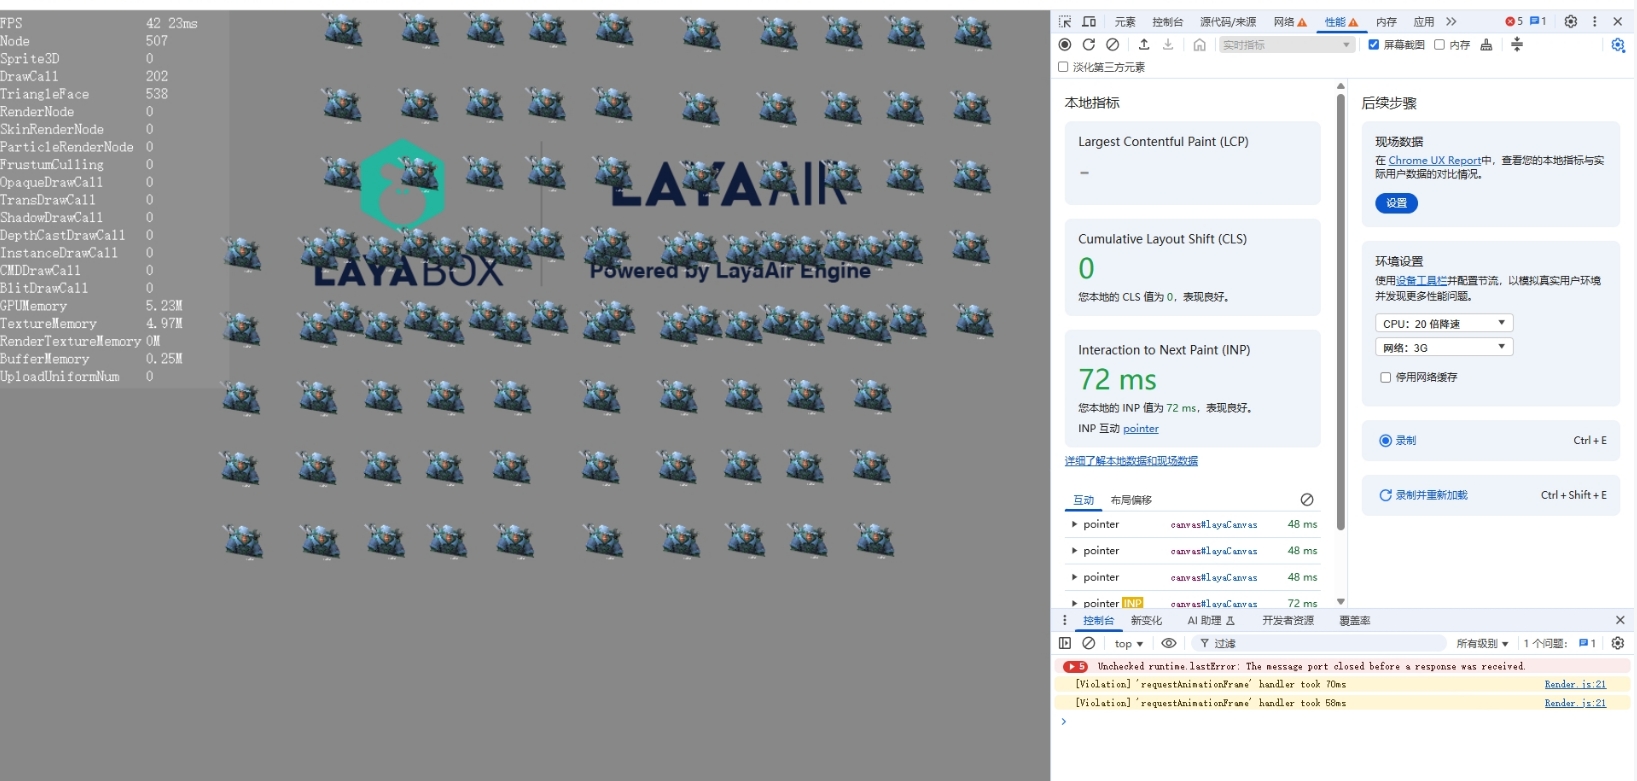Image resolution: width=1637 pixels, height=781 pixels.
Task: Clear the interactions log icon
Action: coord(1307,499)
